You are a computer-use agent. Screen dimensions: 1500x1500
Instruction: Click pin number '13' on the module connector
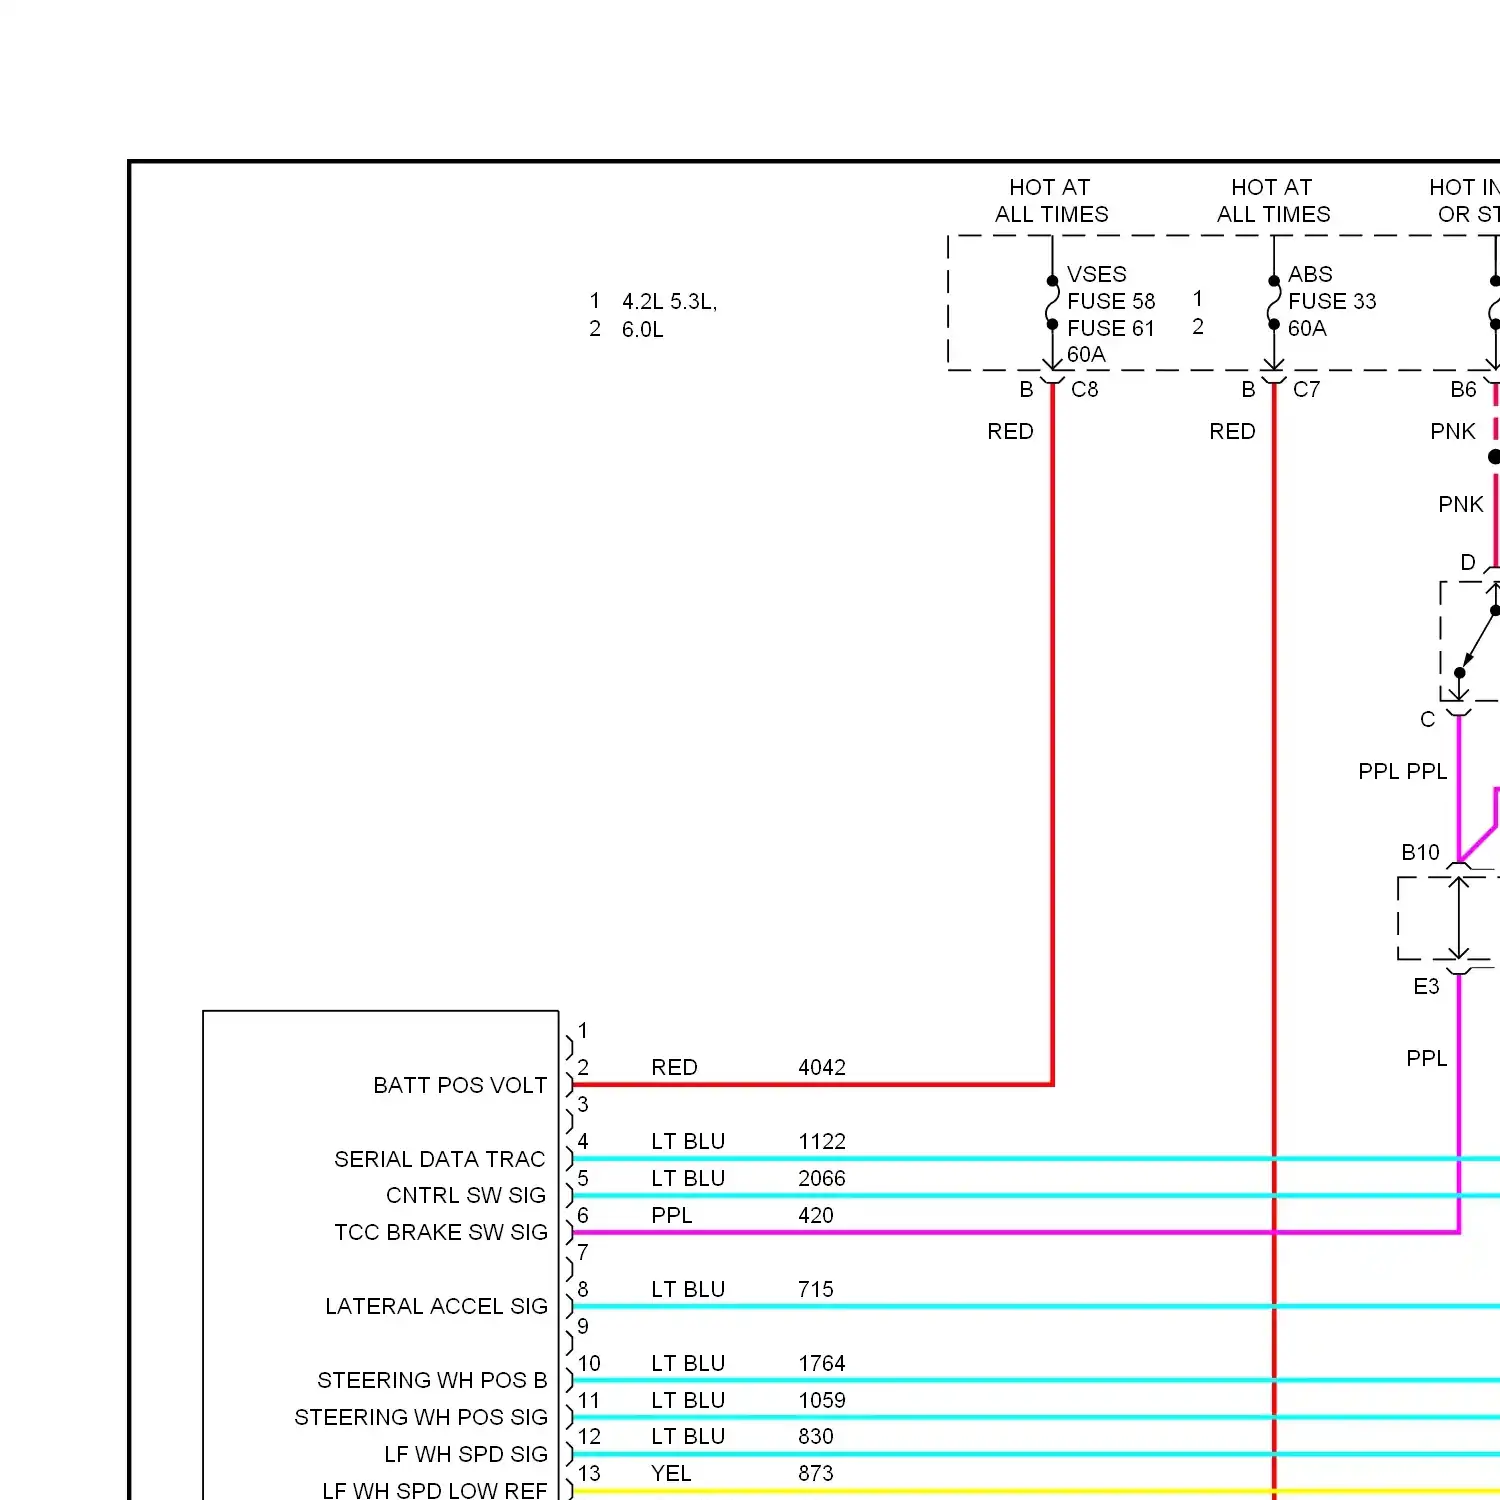pos(589,1474)
